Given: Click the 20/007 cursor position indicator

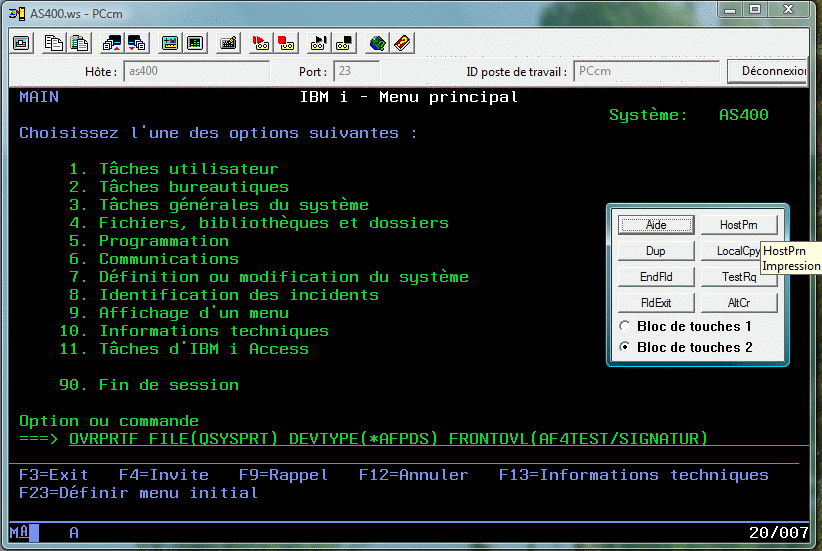Looking at the screenshot, I should tap(778, 533).
